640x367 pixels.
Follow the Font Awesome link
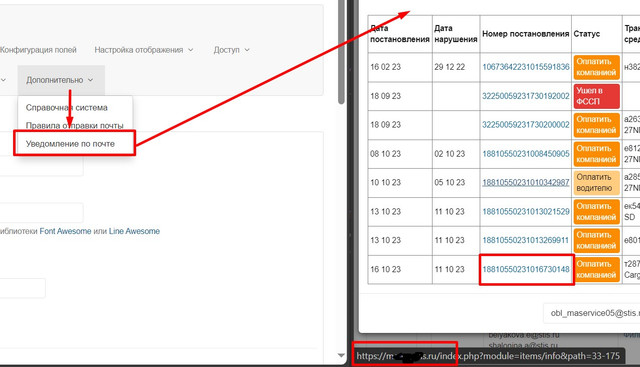coord(65,231)
